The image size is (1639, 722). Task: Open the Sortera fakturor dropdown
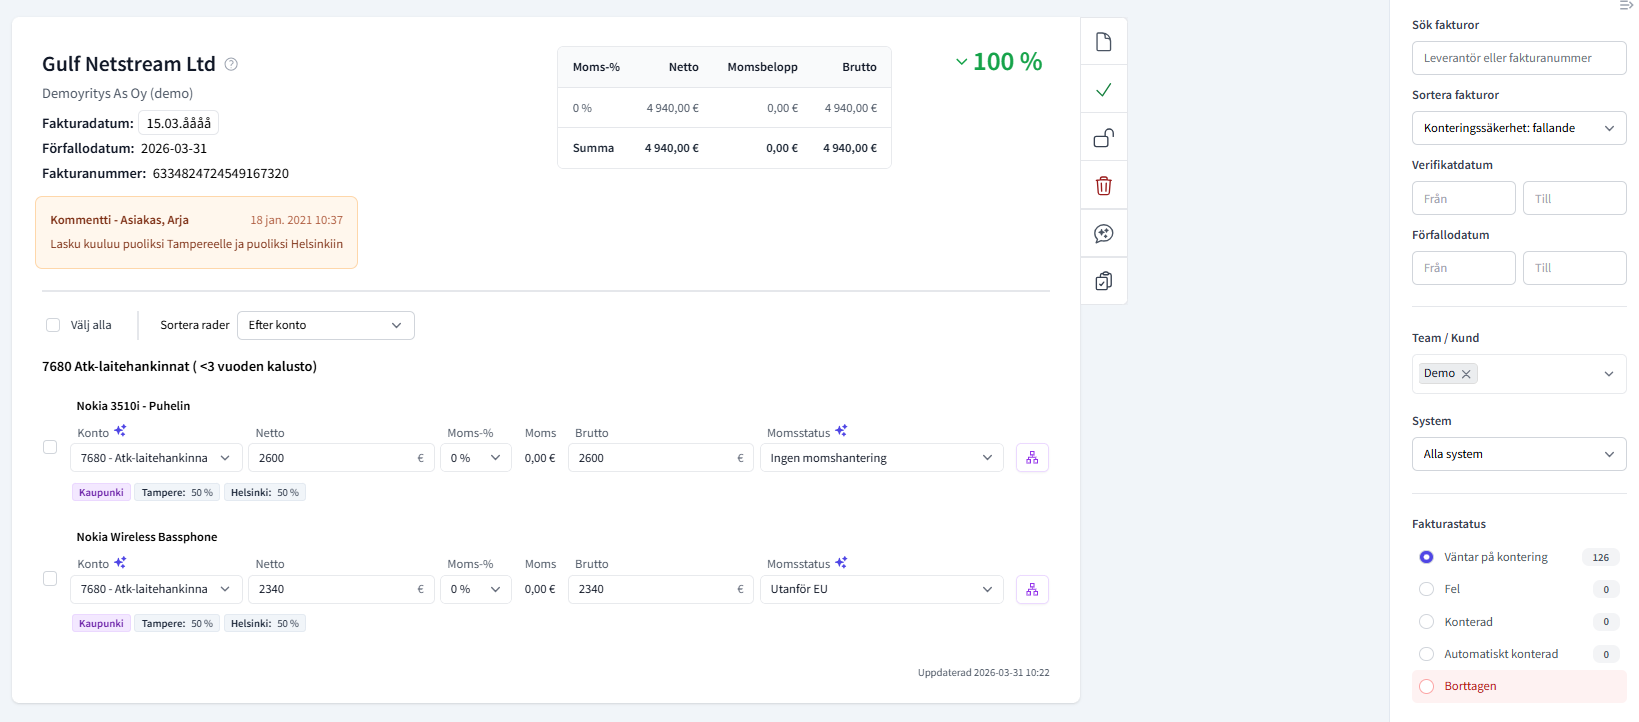1519,128
